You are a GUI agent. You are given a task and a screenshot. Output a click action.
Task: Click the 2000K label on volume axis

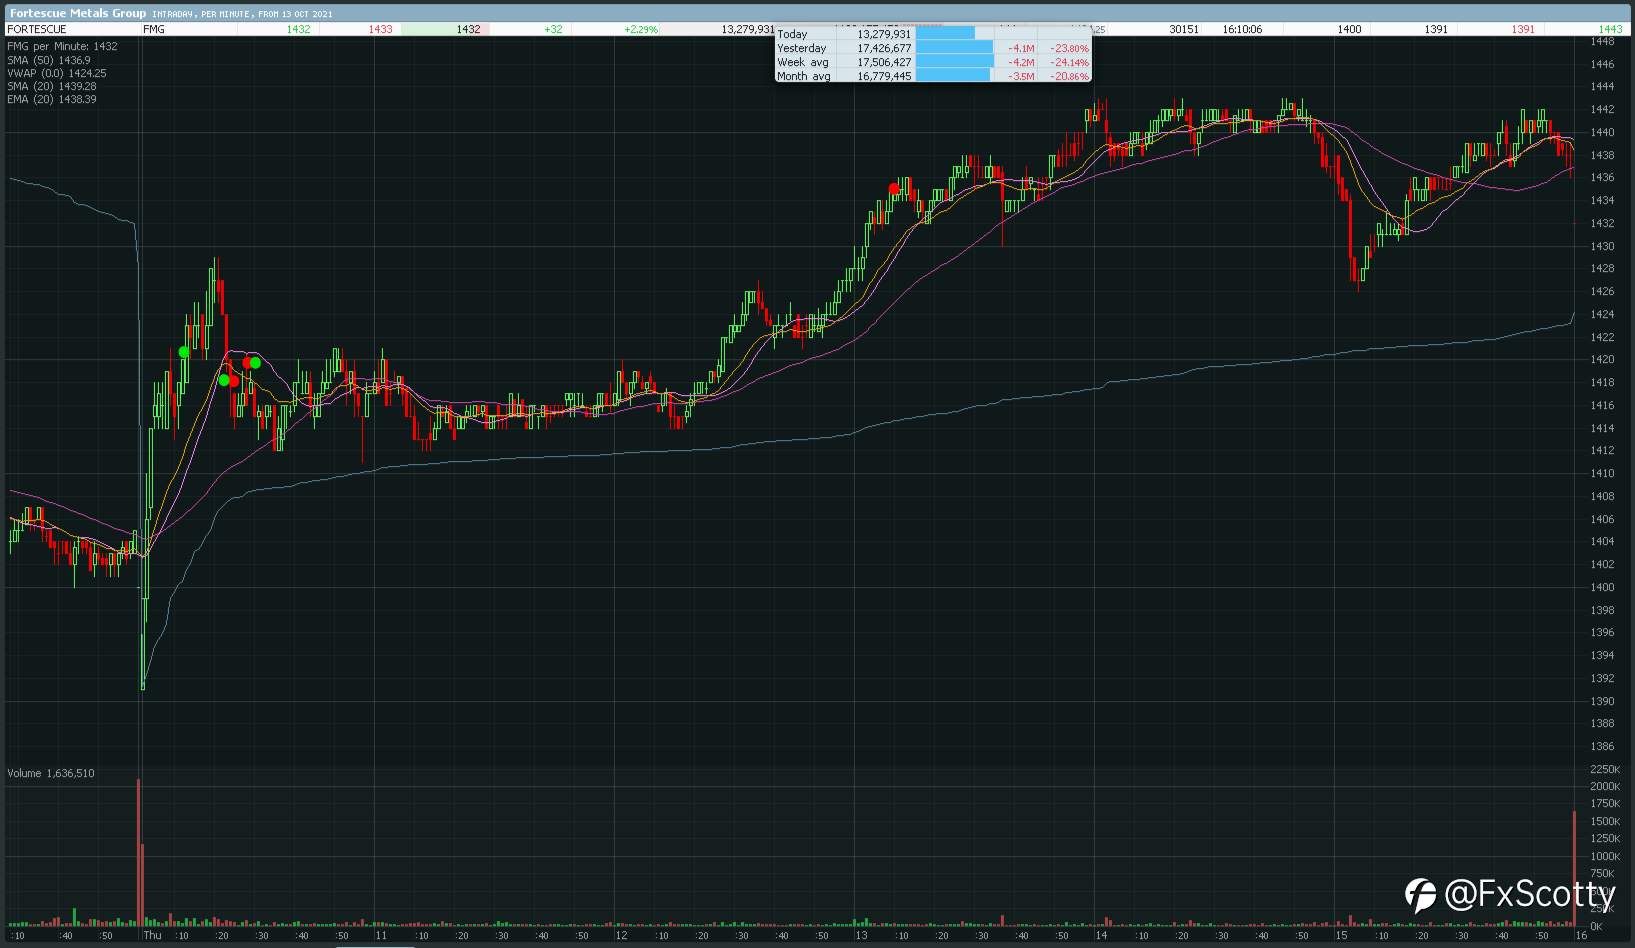[x=1604, y=786]
